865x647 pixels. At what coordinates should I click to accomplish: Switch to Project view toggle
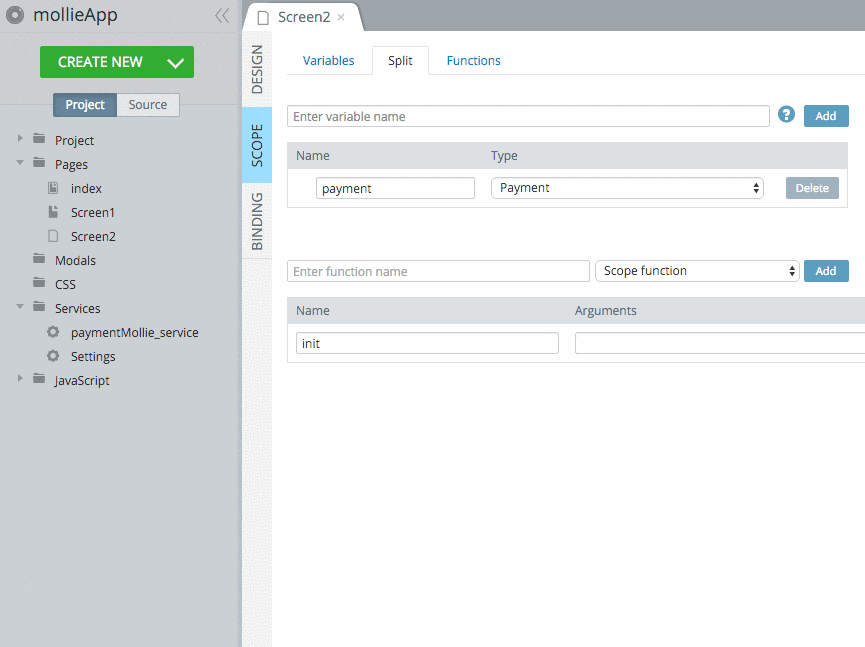pos(85,105)
